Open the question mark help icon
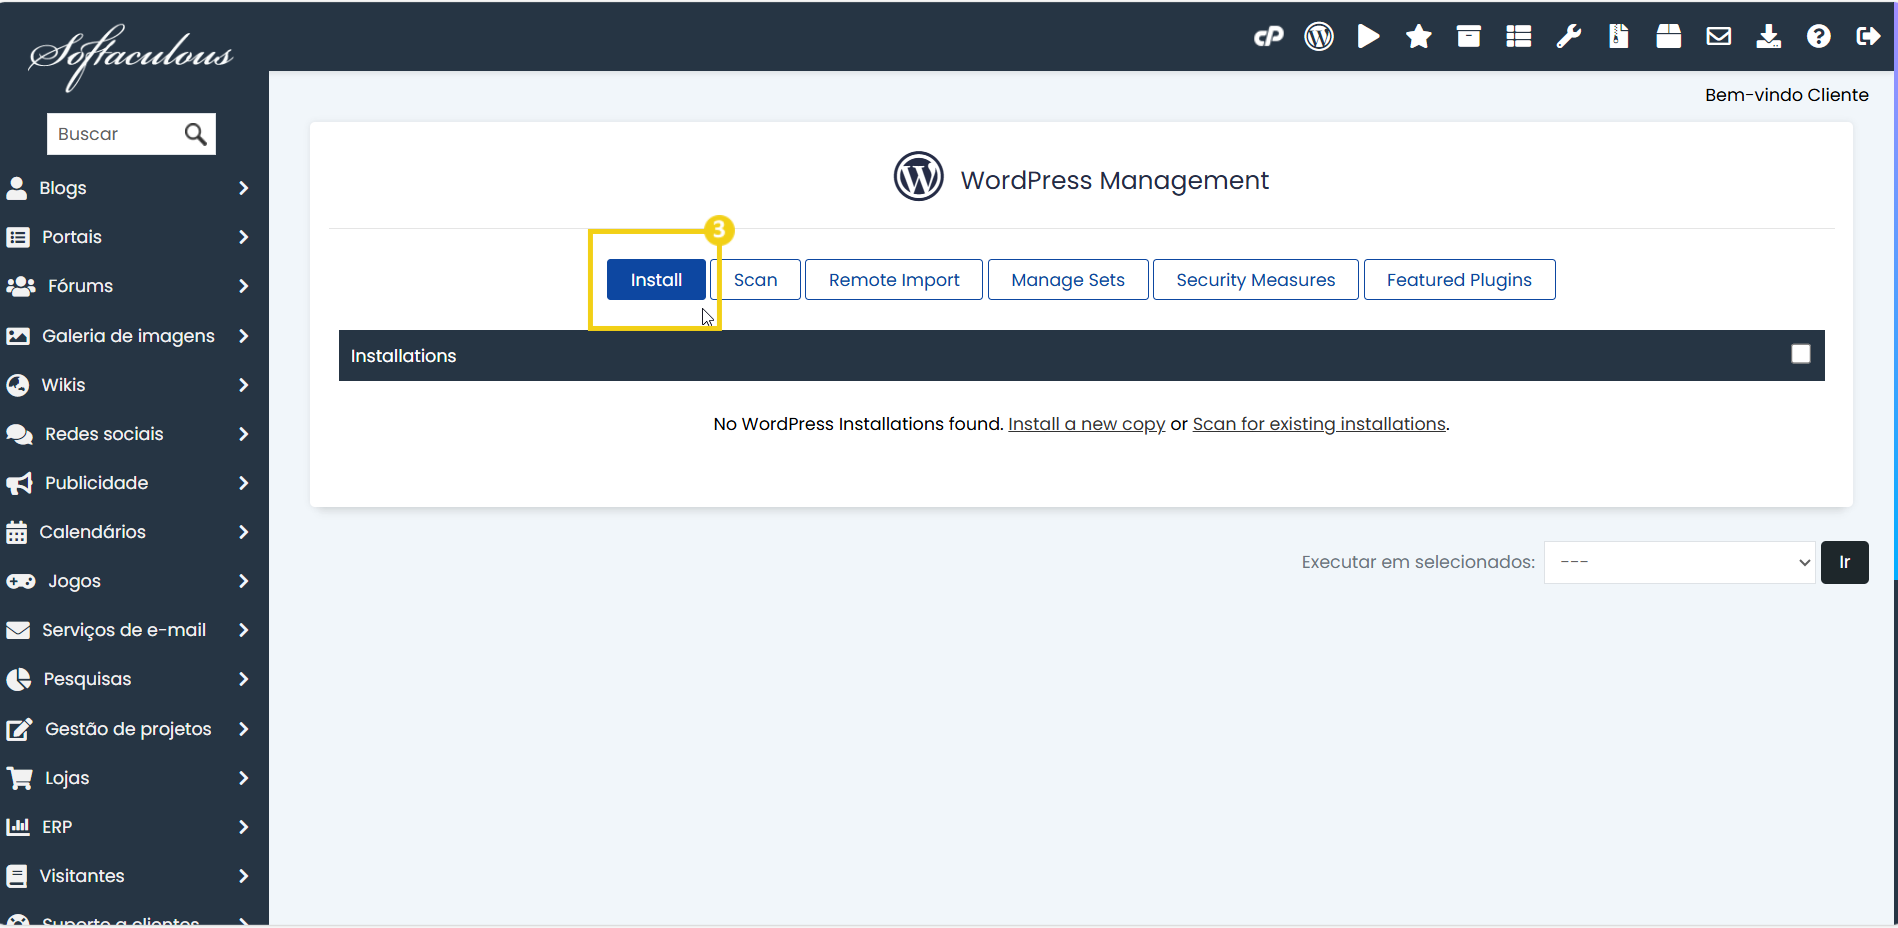This screenshot has width=1898, height=928. click(1819, 37)
